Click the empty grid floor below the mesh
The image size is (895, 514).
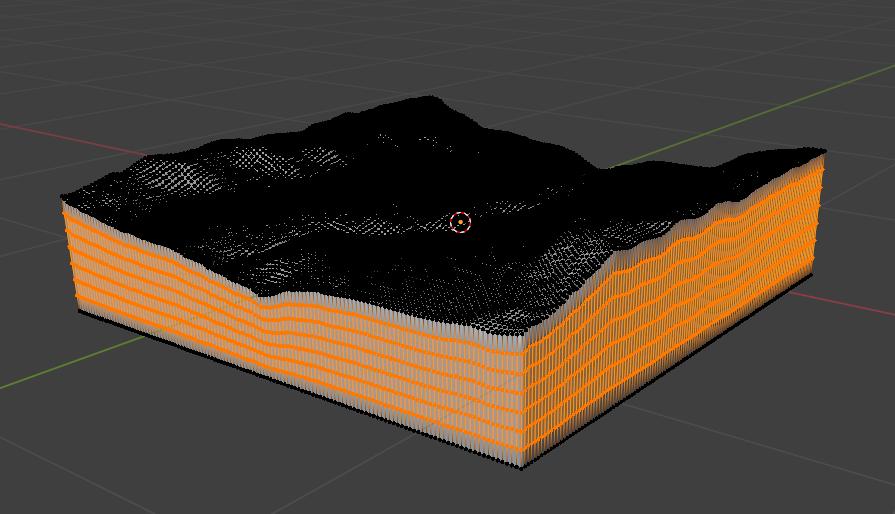[300, 460]
